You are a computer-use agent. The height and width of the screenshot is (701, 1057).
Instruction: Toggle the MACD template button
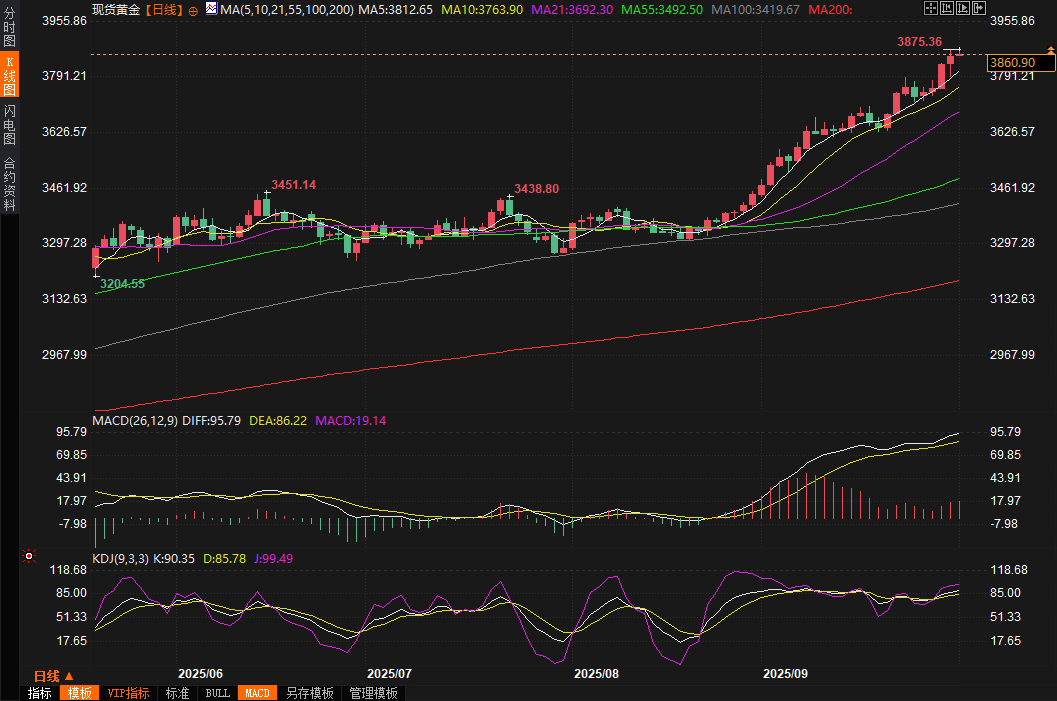tap(257, 693)
